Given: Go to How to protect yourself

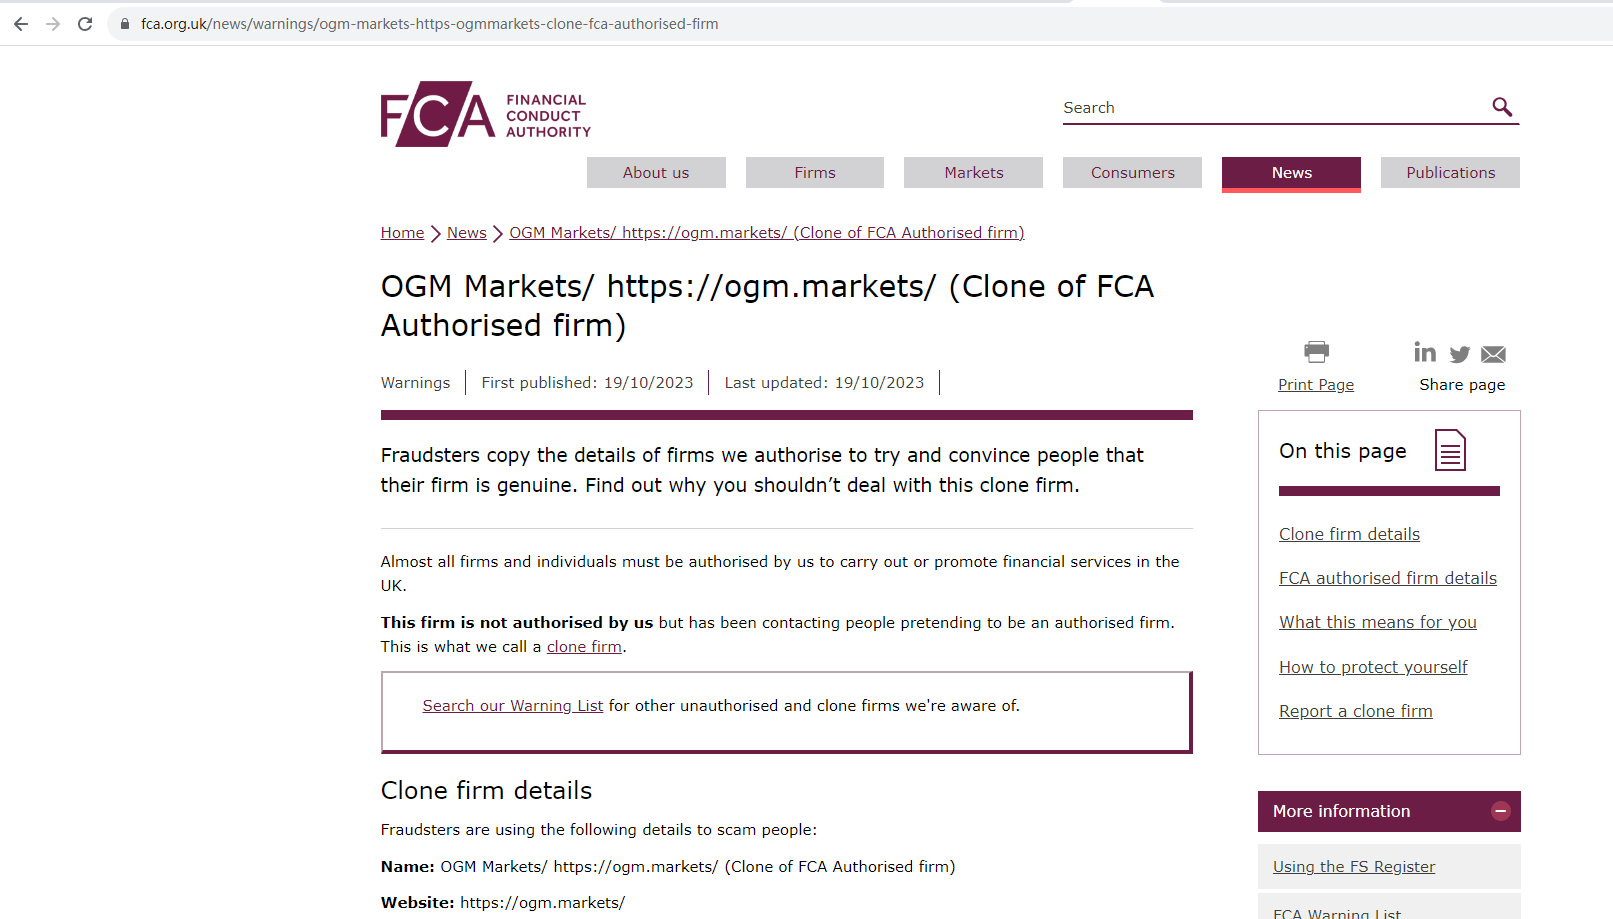Looking at the screenshot, I should pos(1373,667).
